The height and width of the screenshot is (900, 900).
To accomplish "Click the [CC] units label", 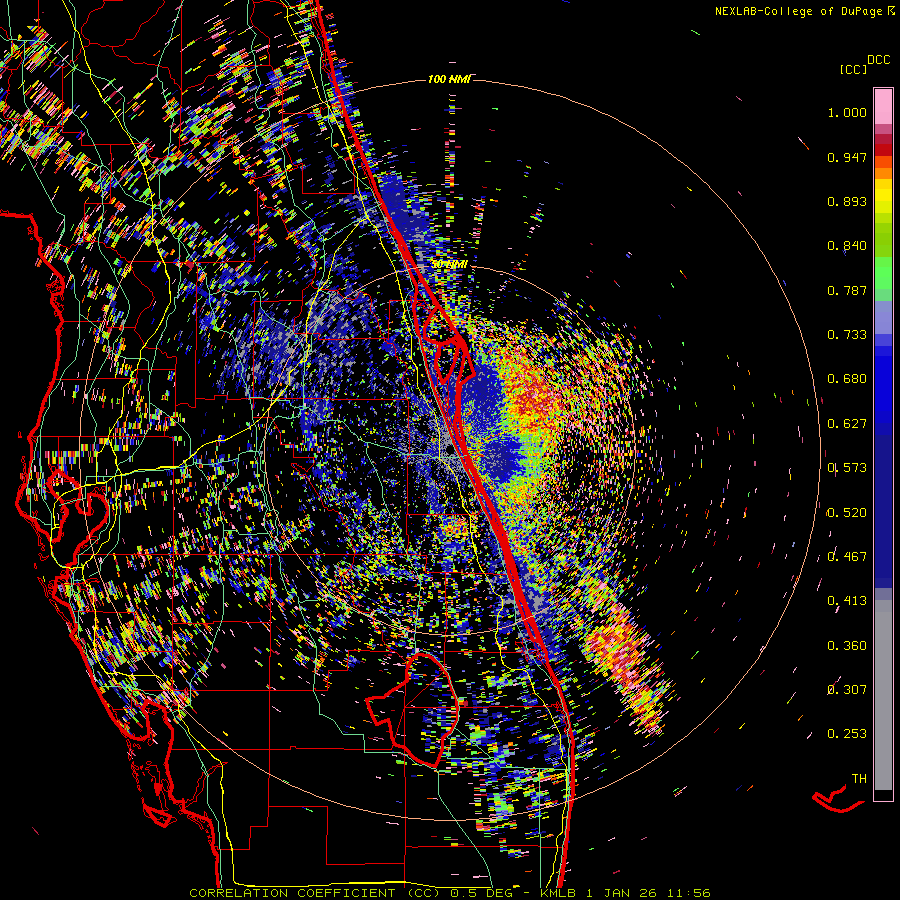I will click(853, 69).
